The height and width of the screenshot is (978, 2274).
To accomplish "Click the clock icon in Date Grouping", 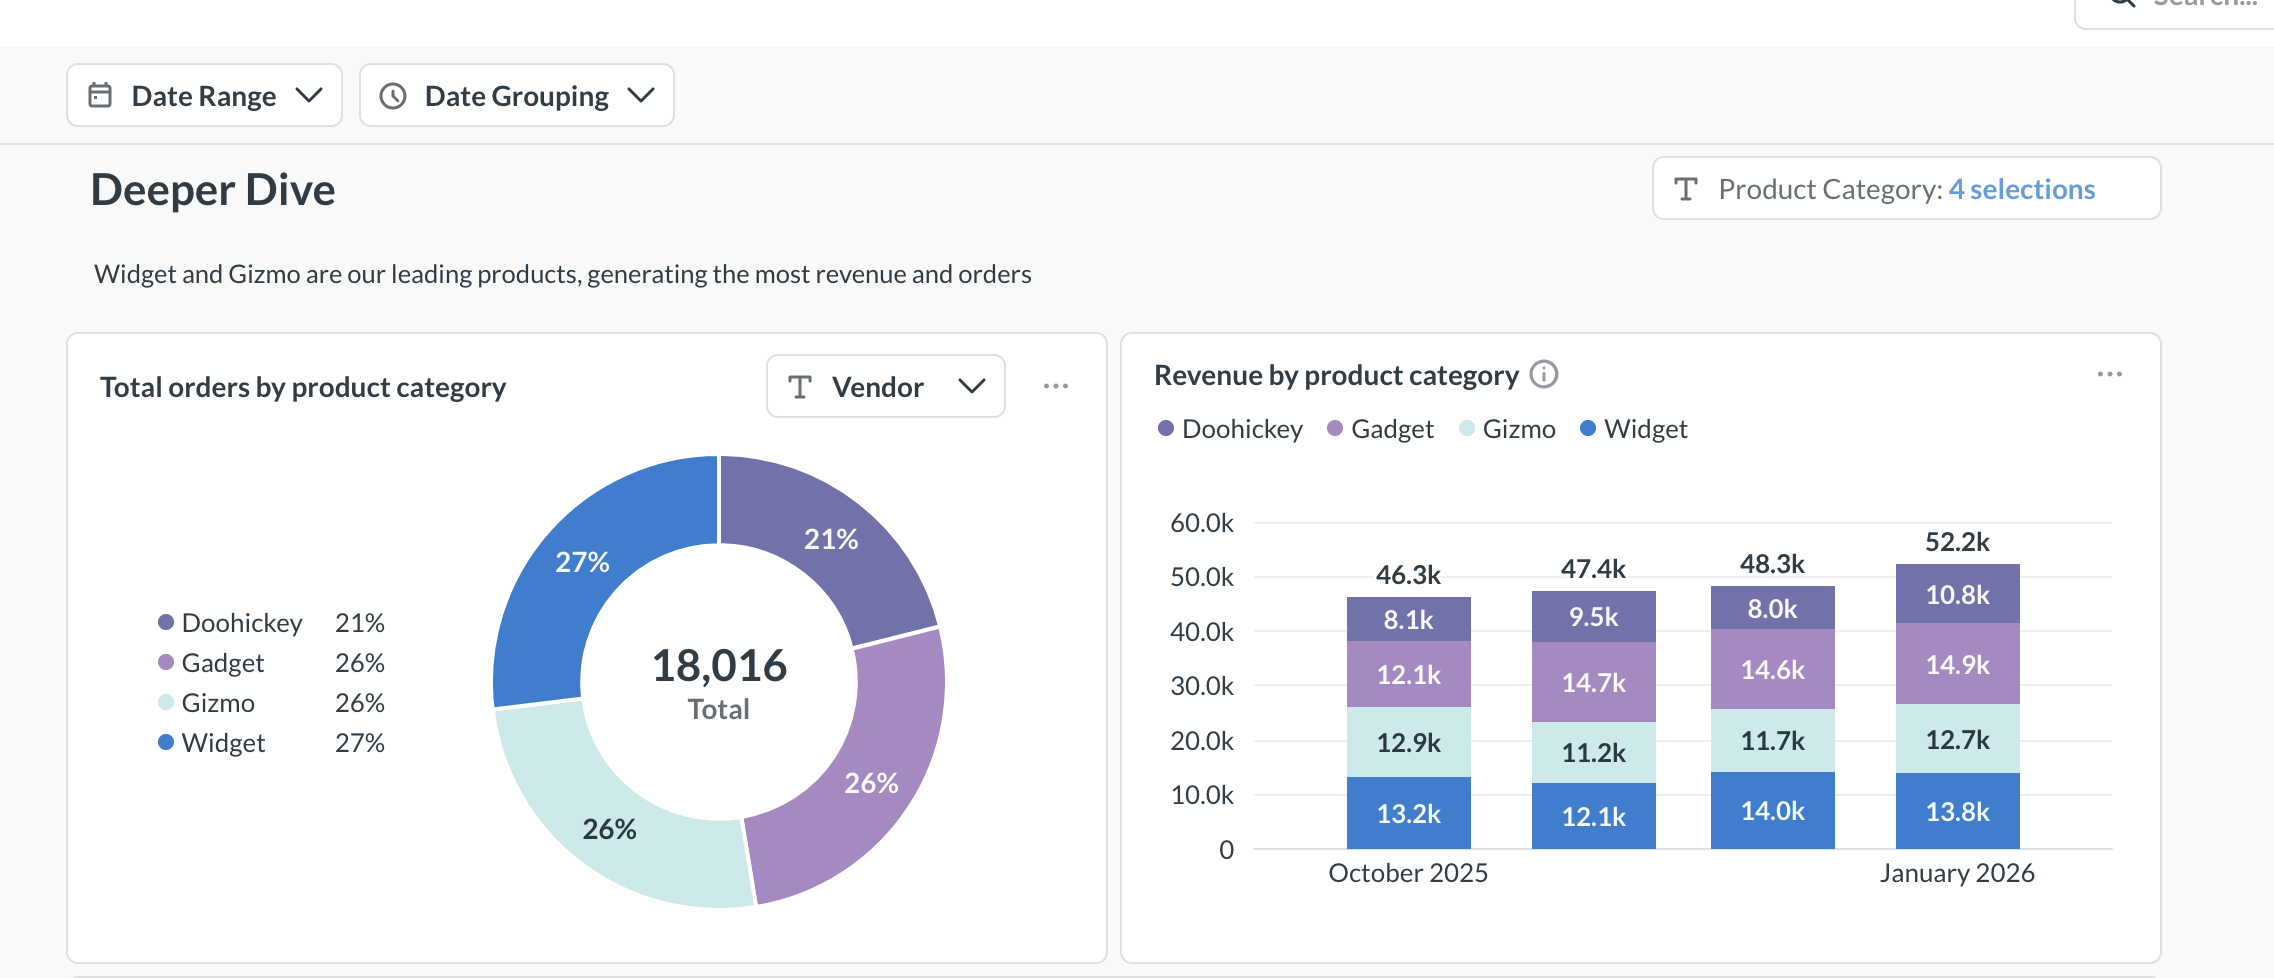I will [x=393, y=96].
